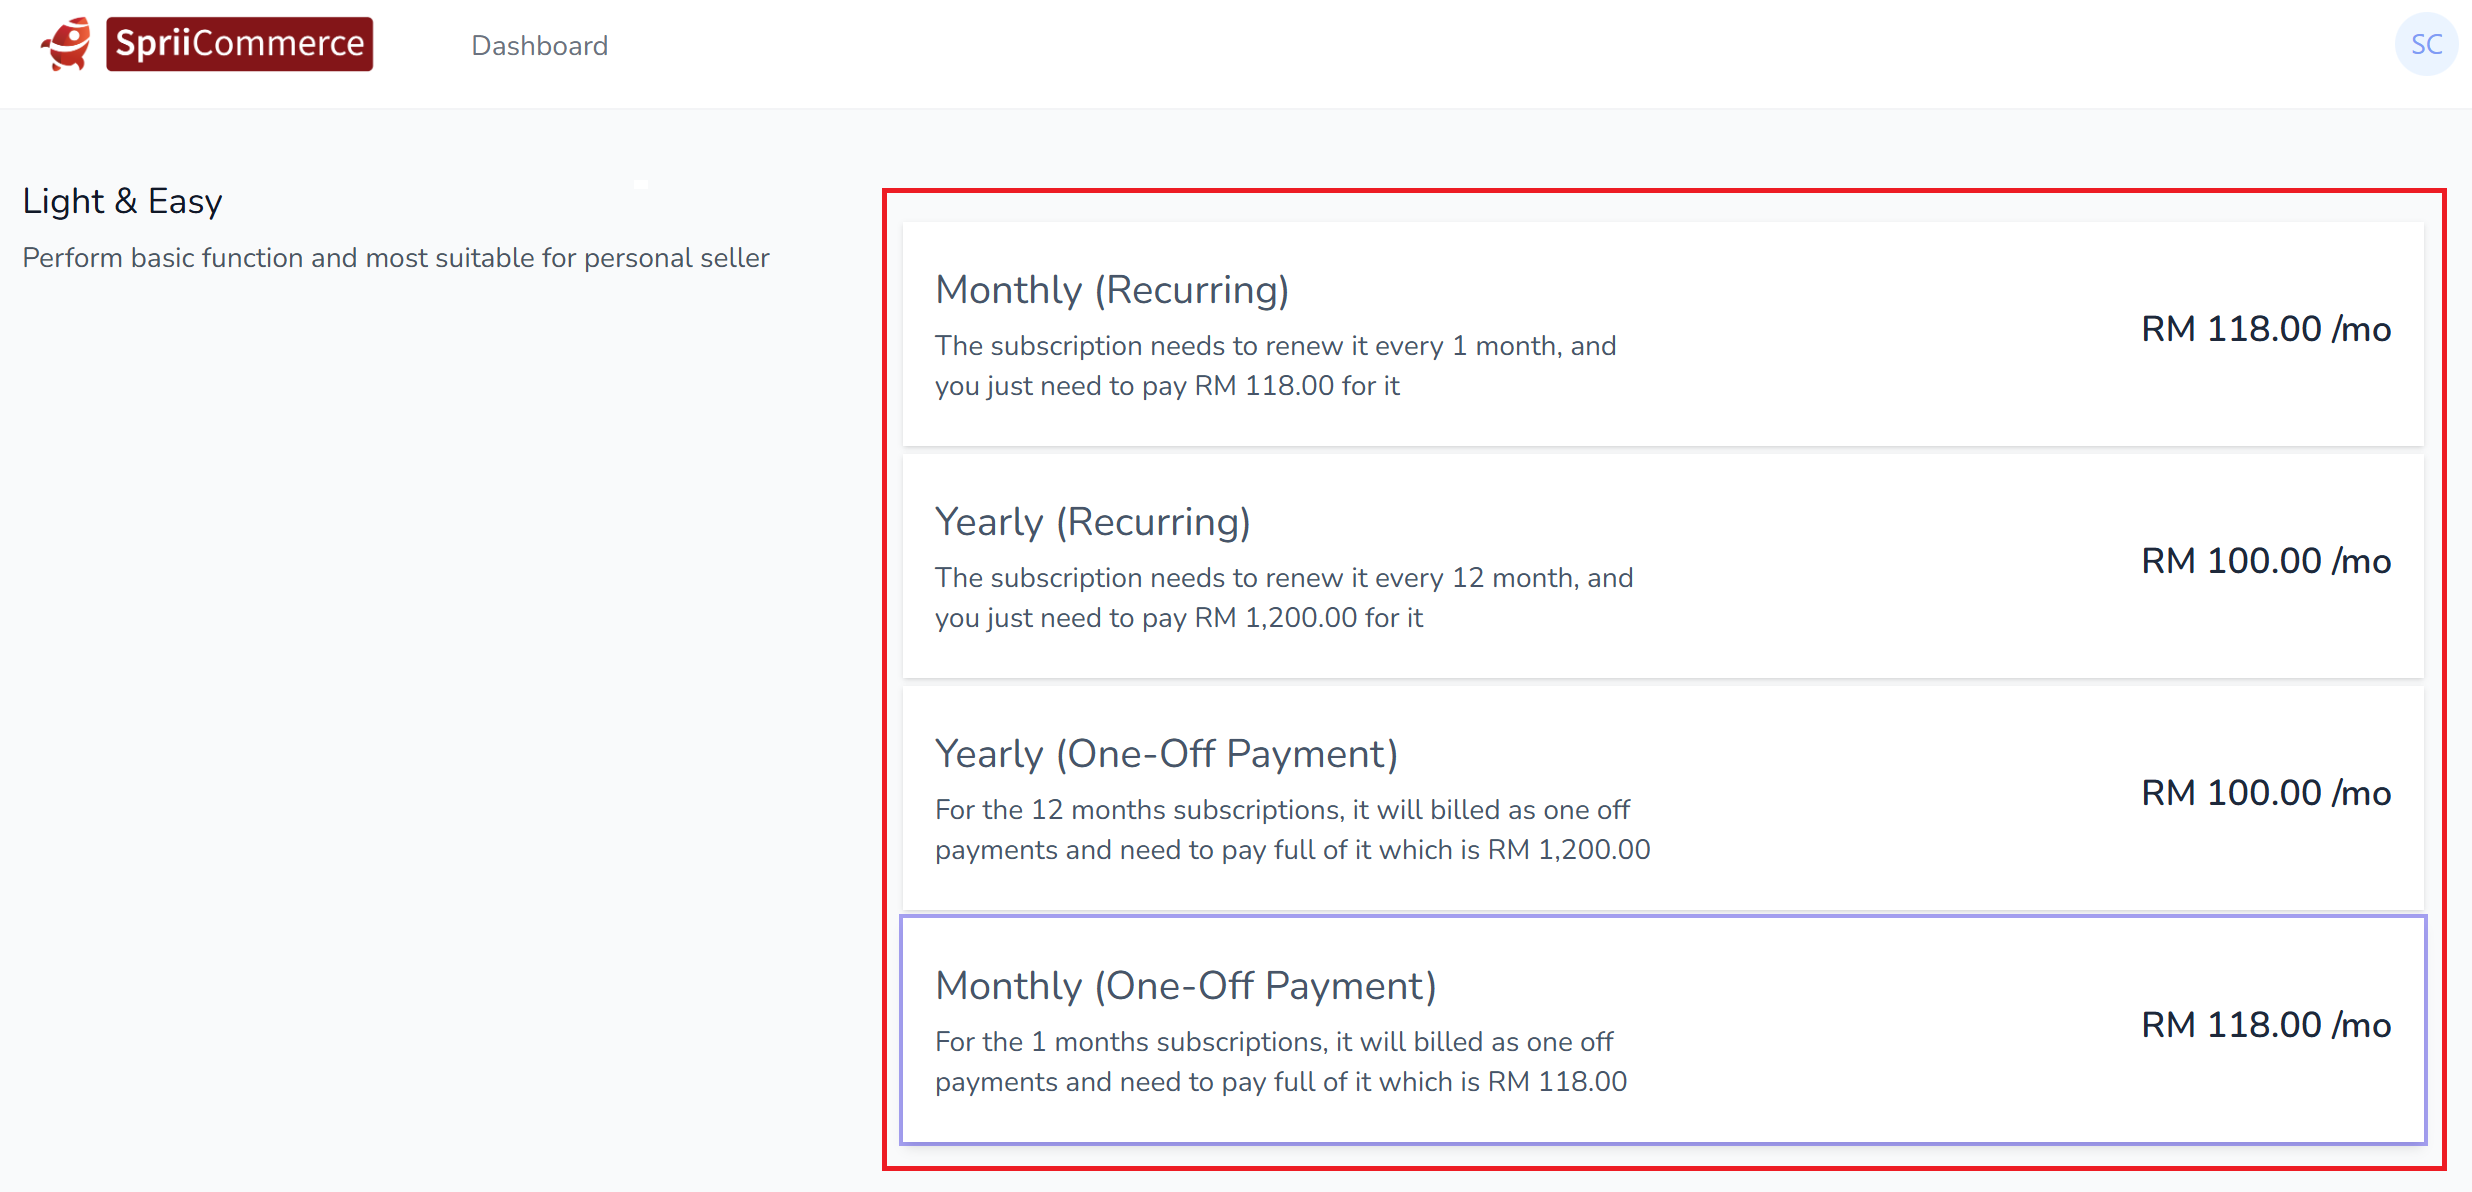Open the Dashboard navigation link
The height and width of the screenshot is (1192, 2472).
point(539,46)
